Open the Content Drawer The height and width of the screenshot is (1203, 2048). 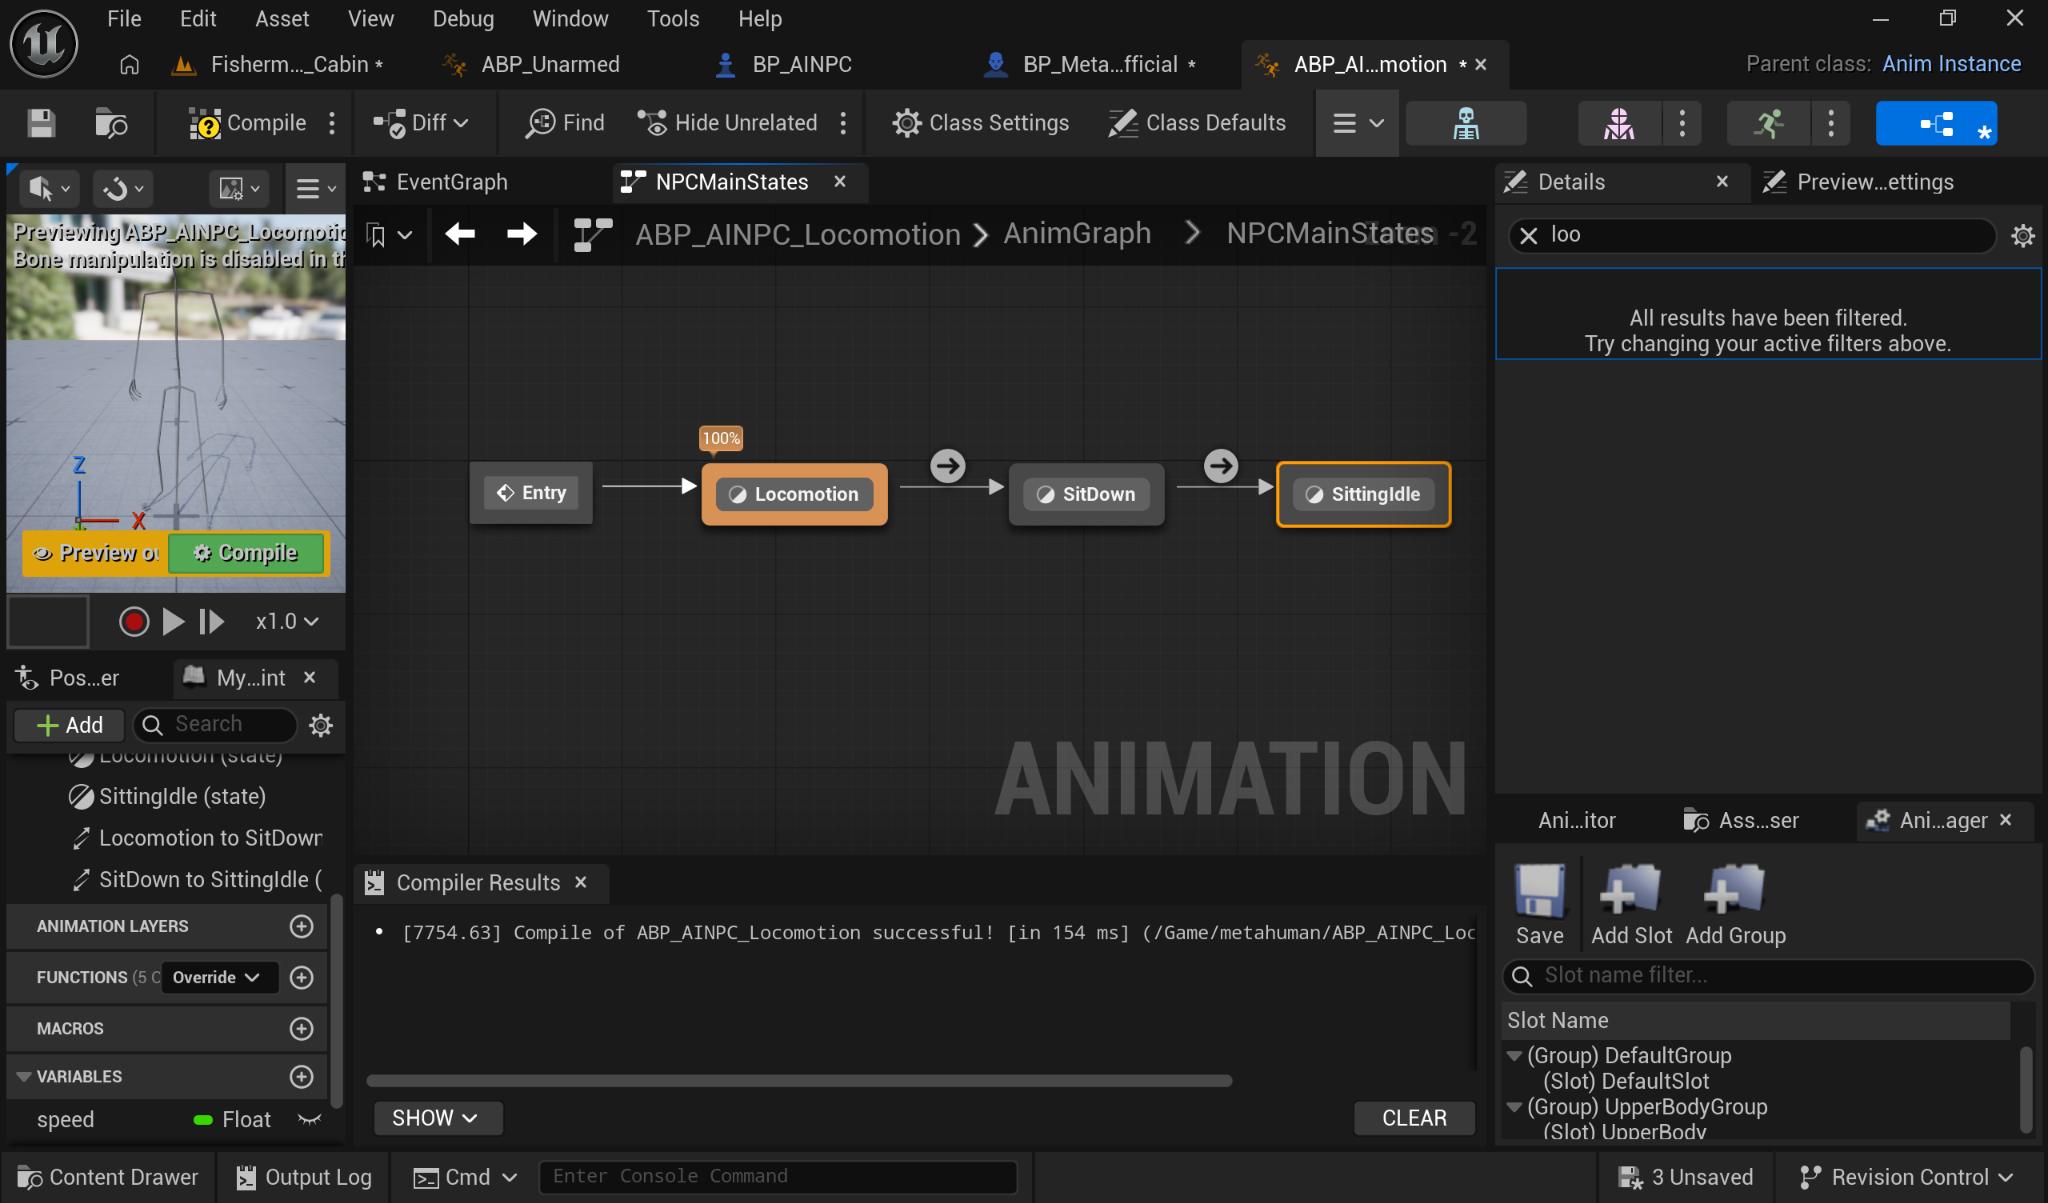(108, 1177)
